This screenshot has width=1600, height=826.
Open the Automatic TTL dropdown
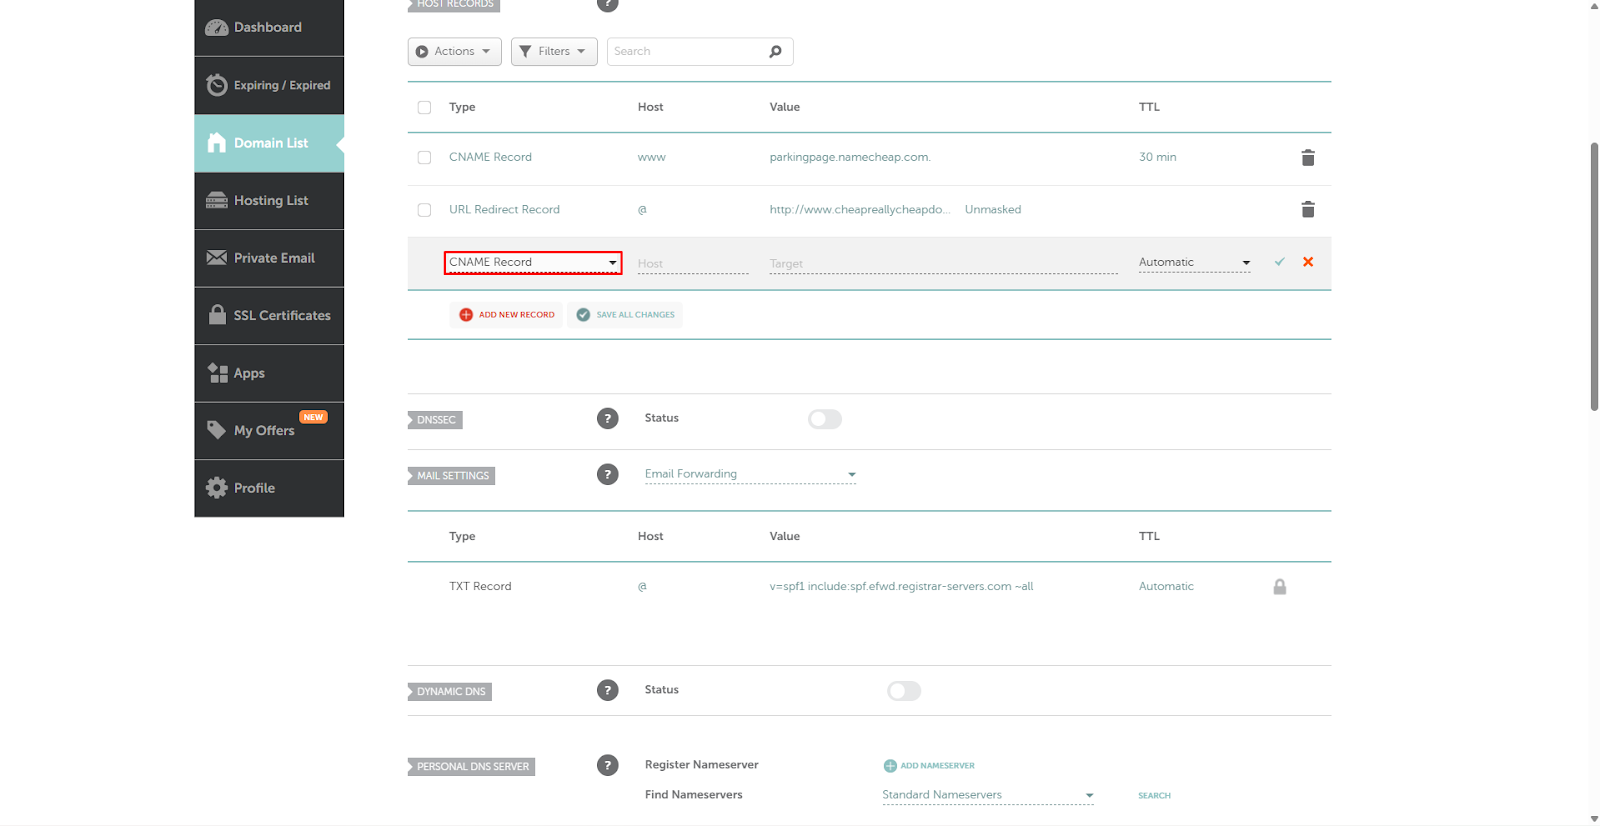pos(1194,263)
